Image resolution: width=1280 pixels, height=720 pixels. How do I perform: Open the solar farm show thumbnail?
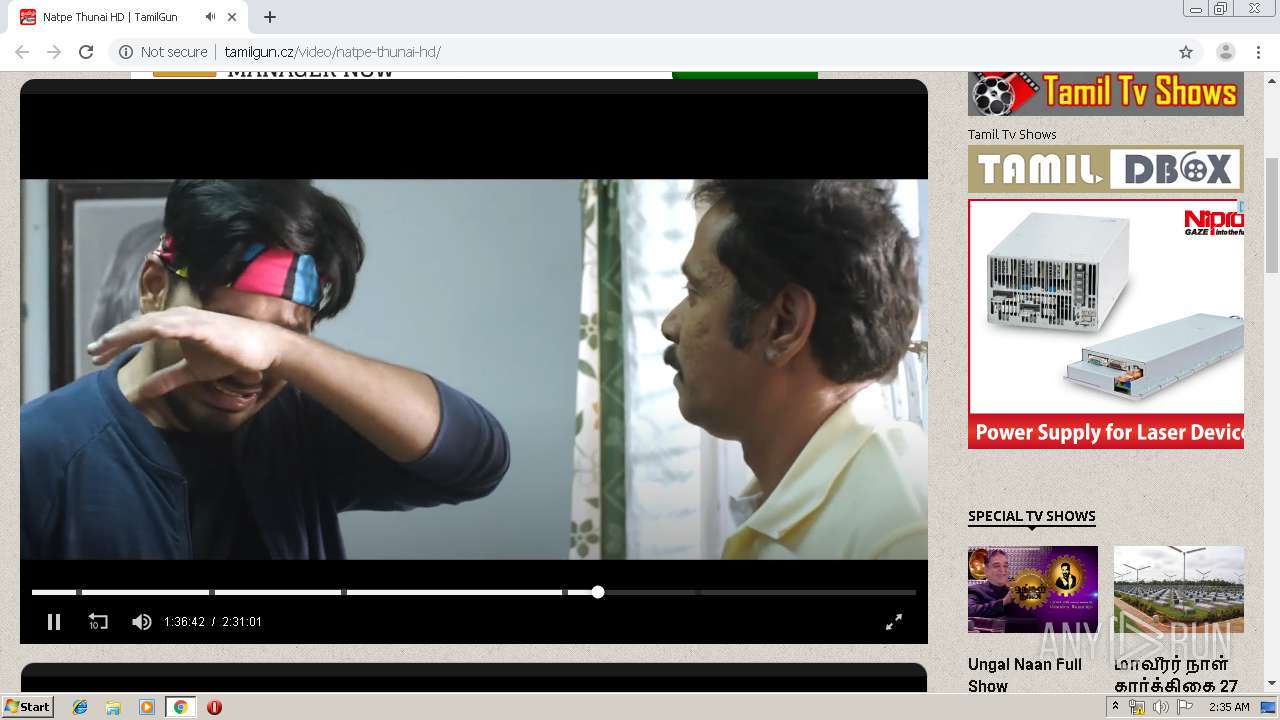[1179, 589]
